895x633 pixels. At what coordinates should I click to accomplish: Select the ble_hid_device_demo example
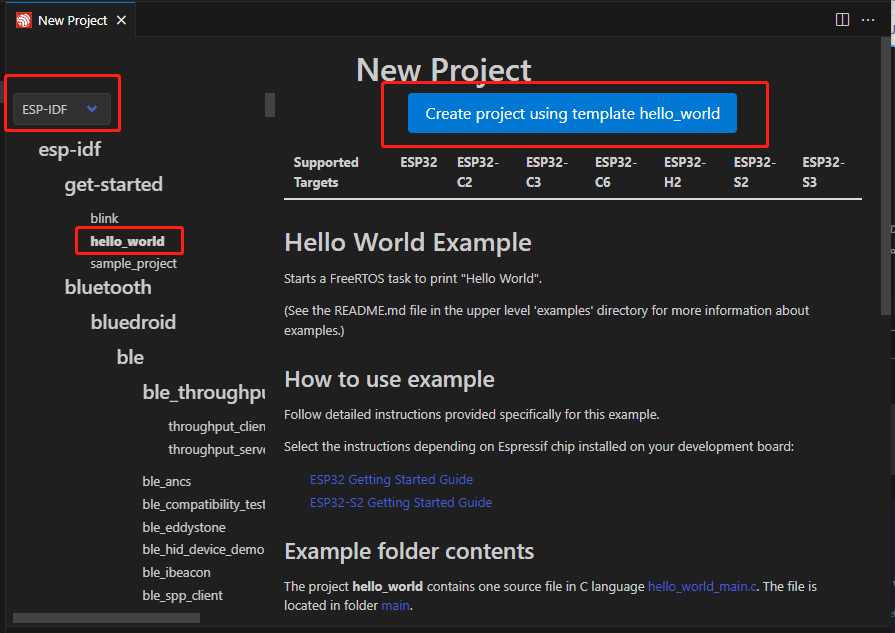(203, 549)
